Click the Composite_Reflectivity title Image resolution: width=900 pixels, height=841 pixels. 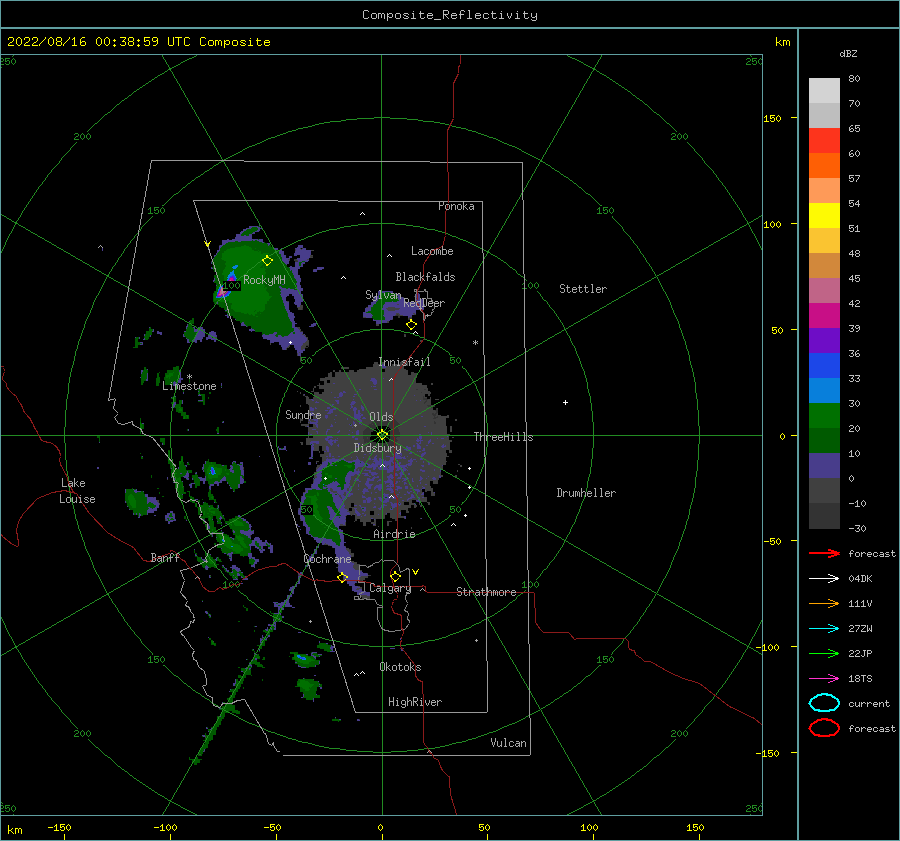click(450, 15)
